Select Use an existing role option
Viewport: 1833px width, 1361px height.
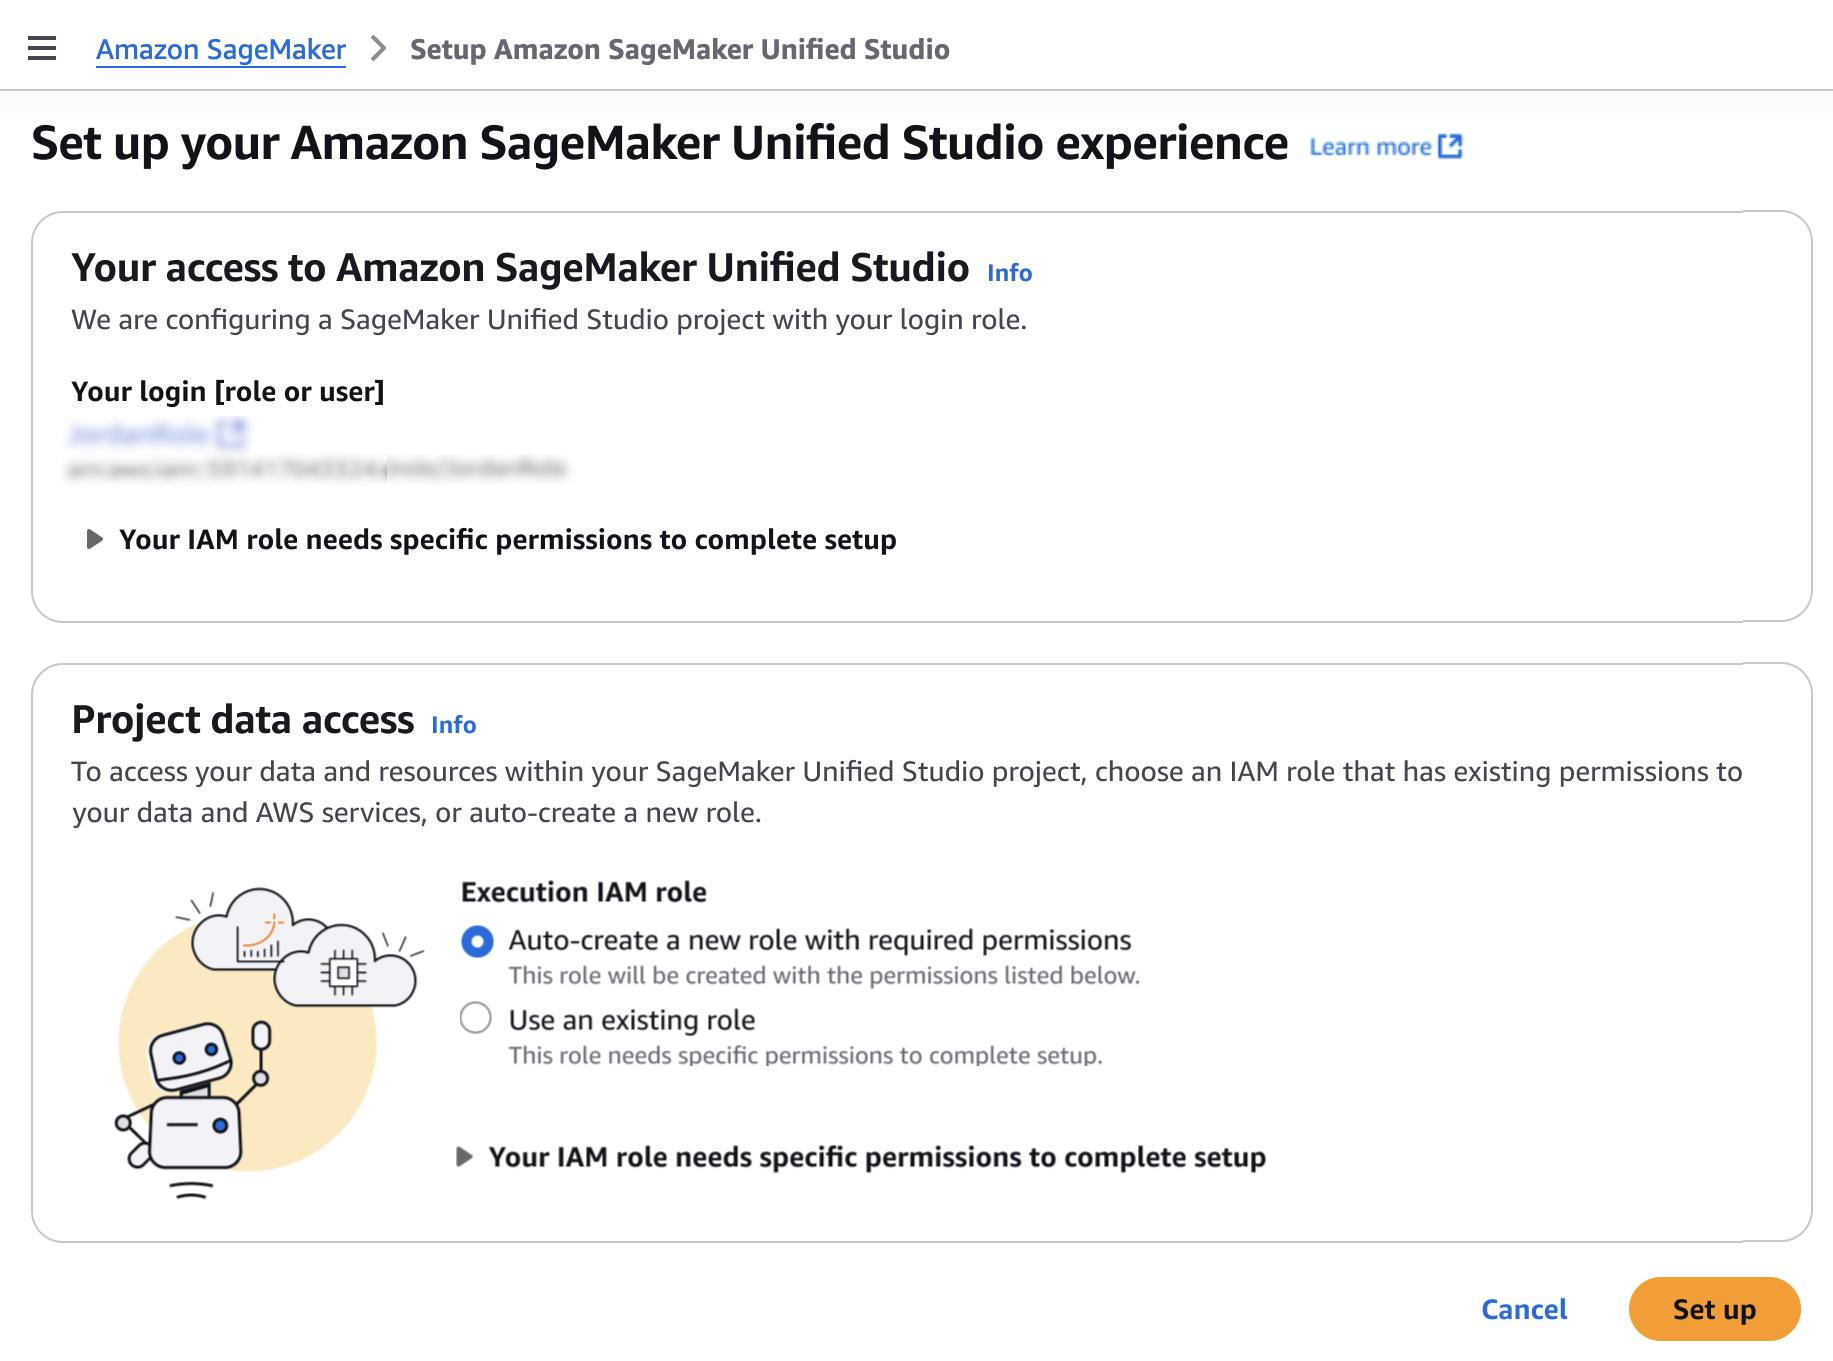(x=476, y=1018)
